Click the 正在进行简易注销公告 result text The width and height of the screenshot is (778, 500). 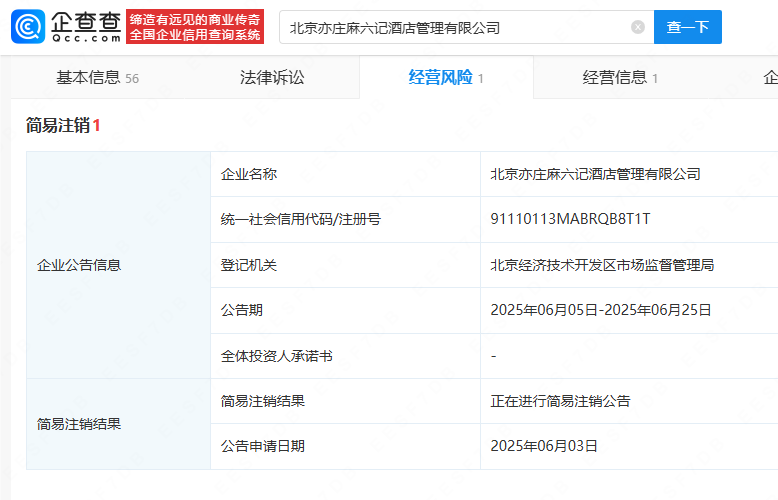pyautogui.click(x=560, y=401)
